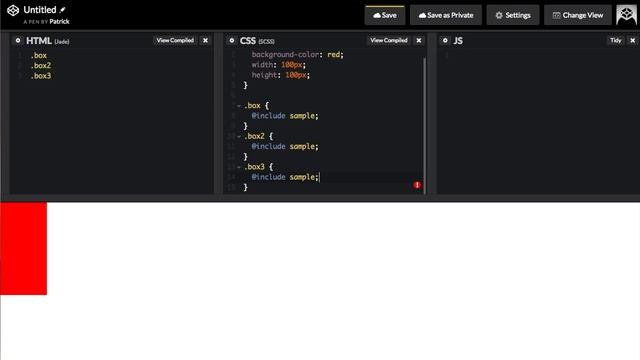Edit pen title with pencil icon
The image size is (640, 360).
62,10
